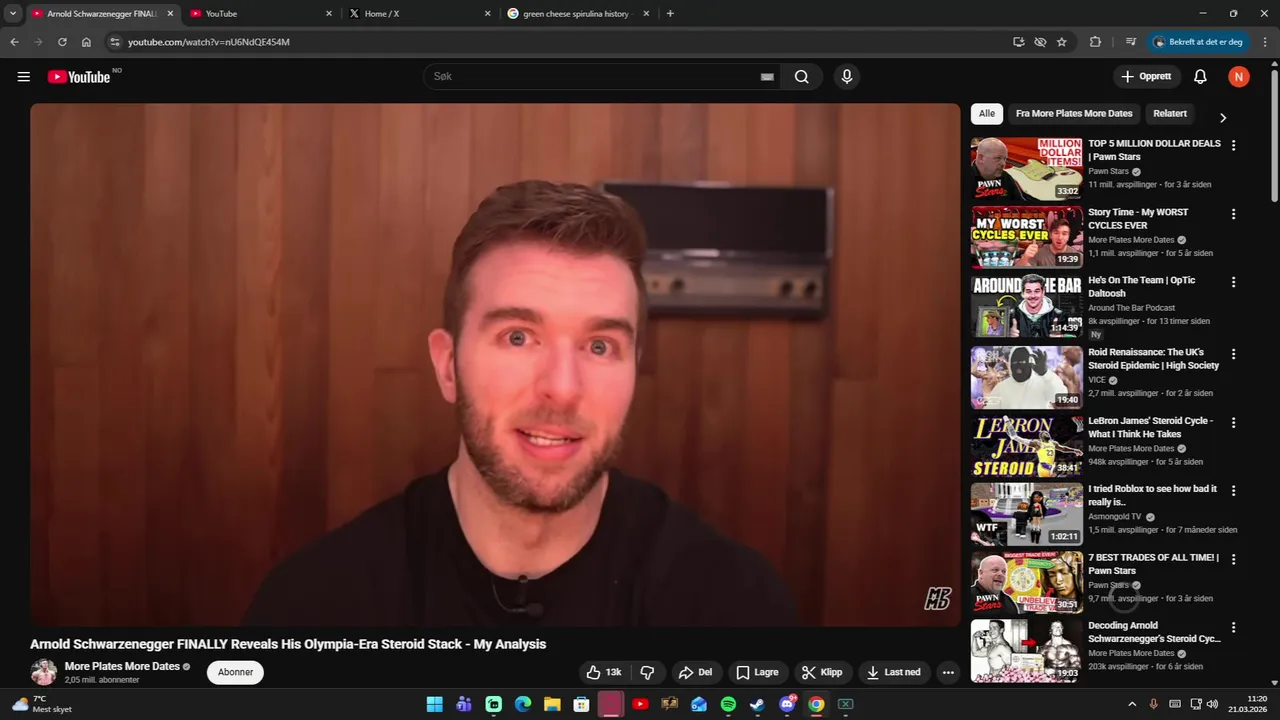Click the install app icon in address bar

(1018, 42)
